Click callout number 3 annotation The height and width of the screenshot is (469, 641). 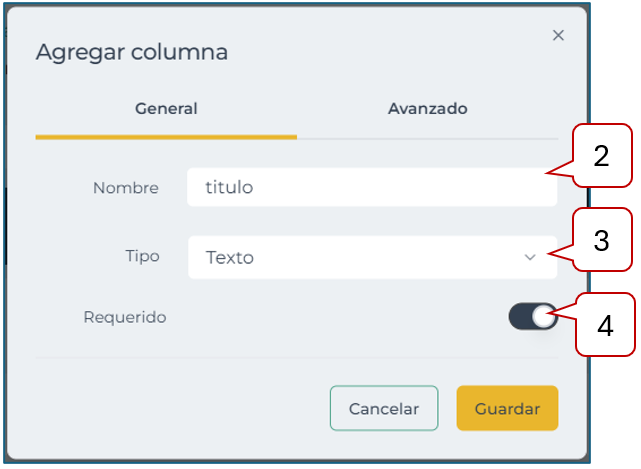pyautogui.click(x=602, y=241)
